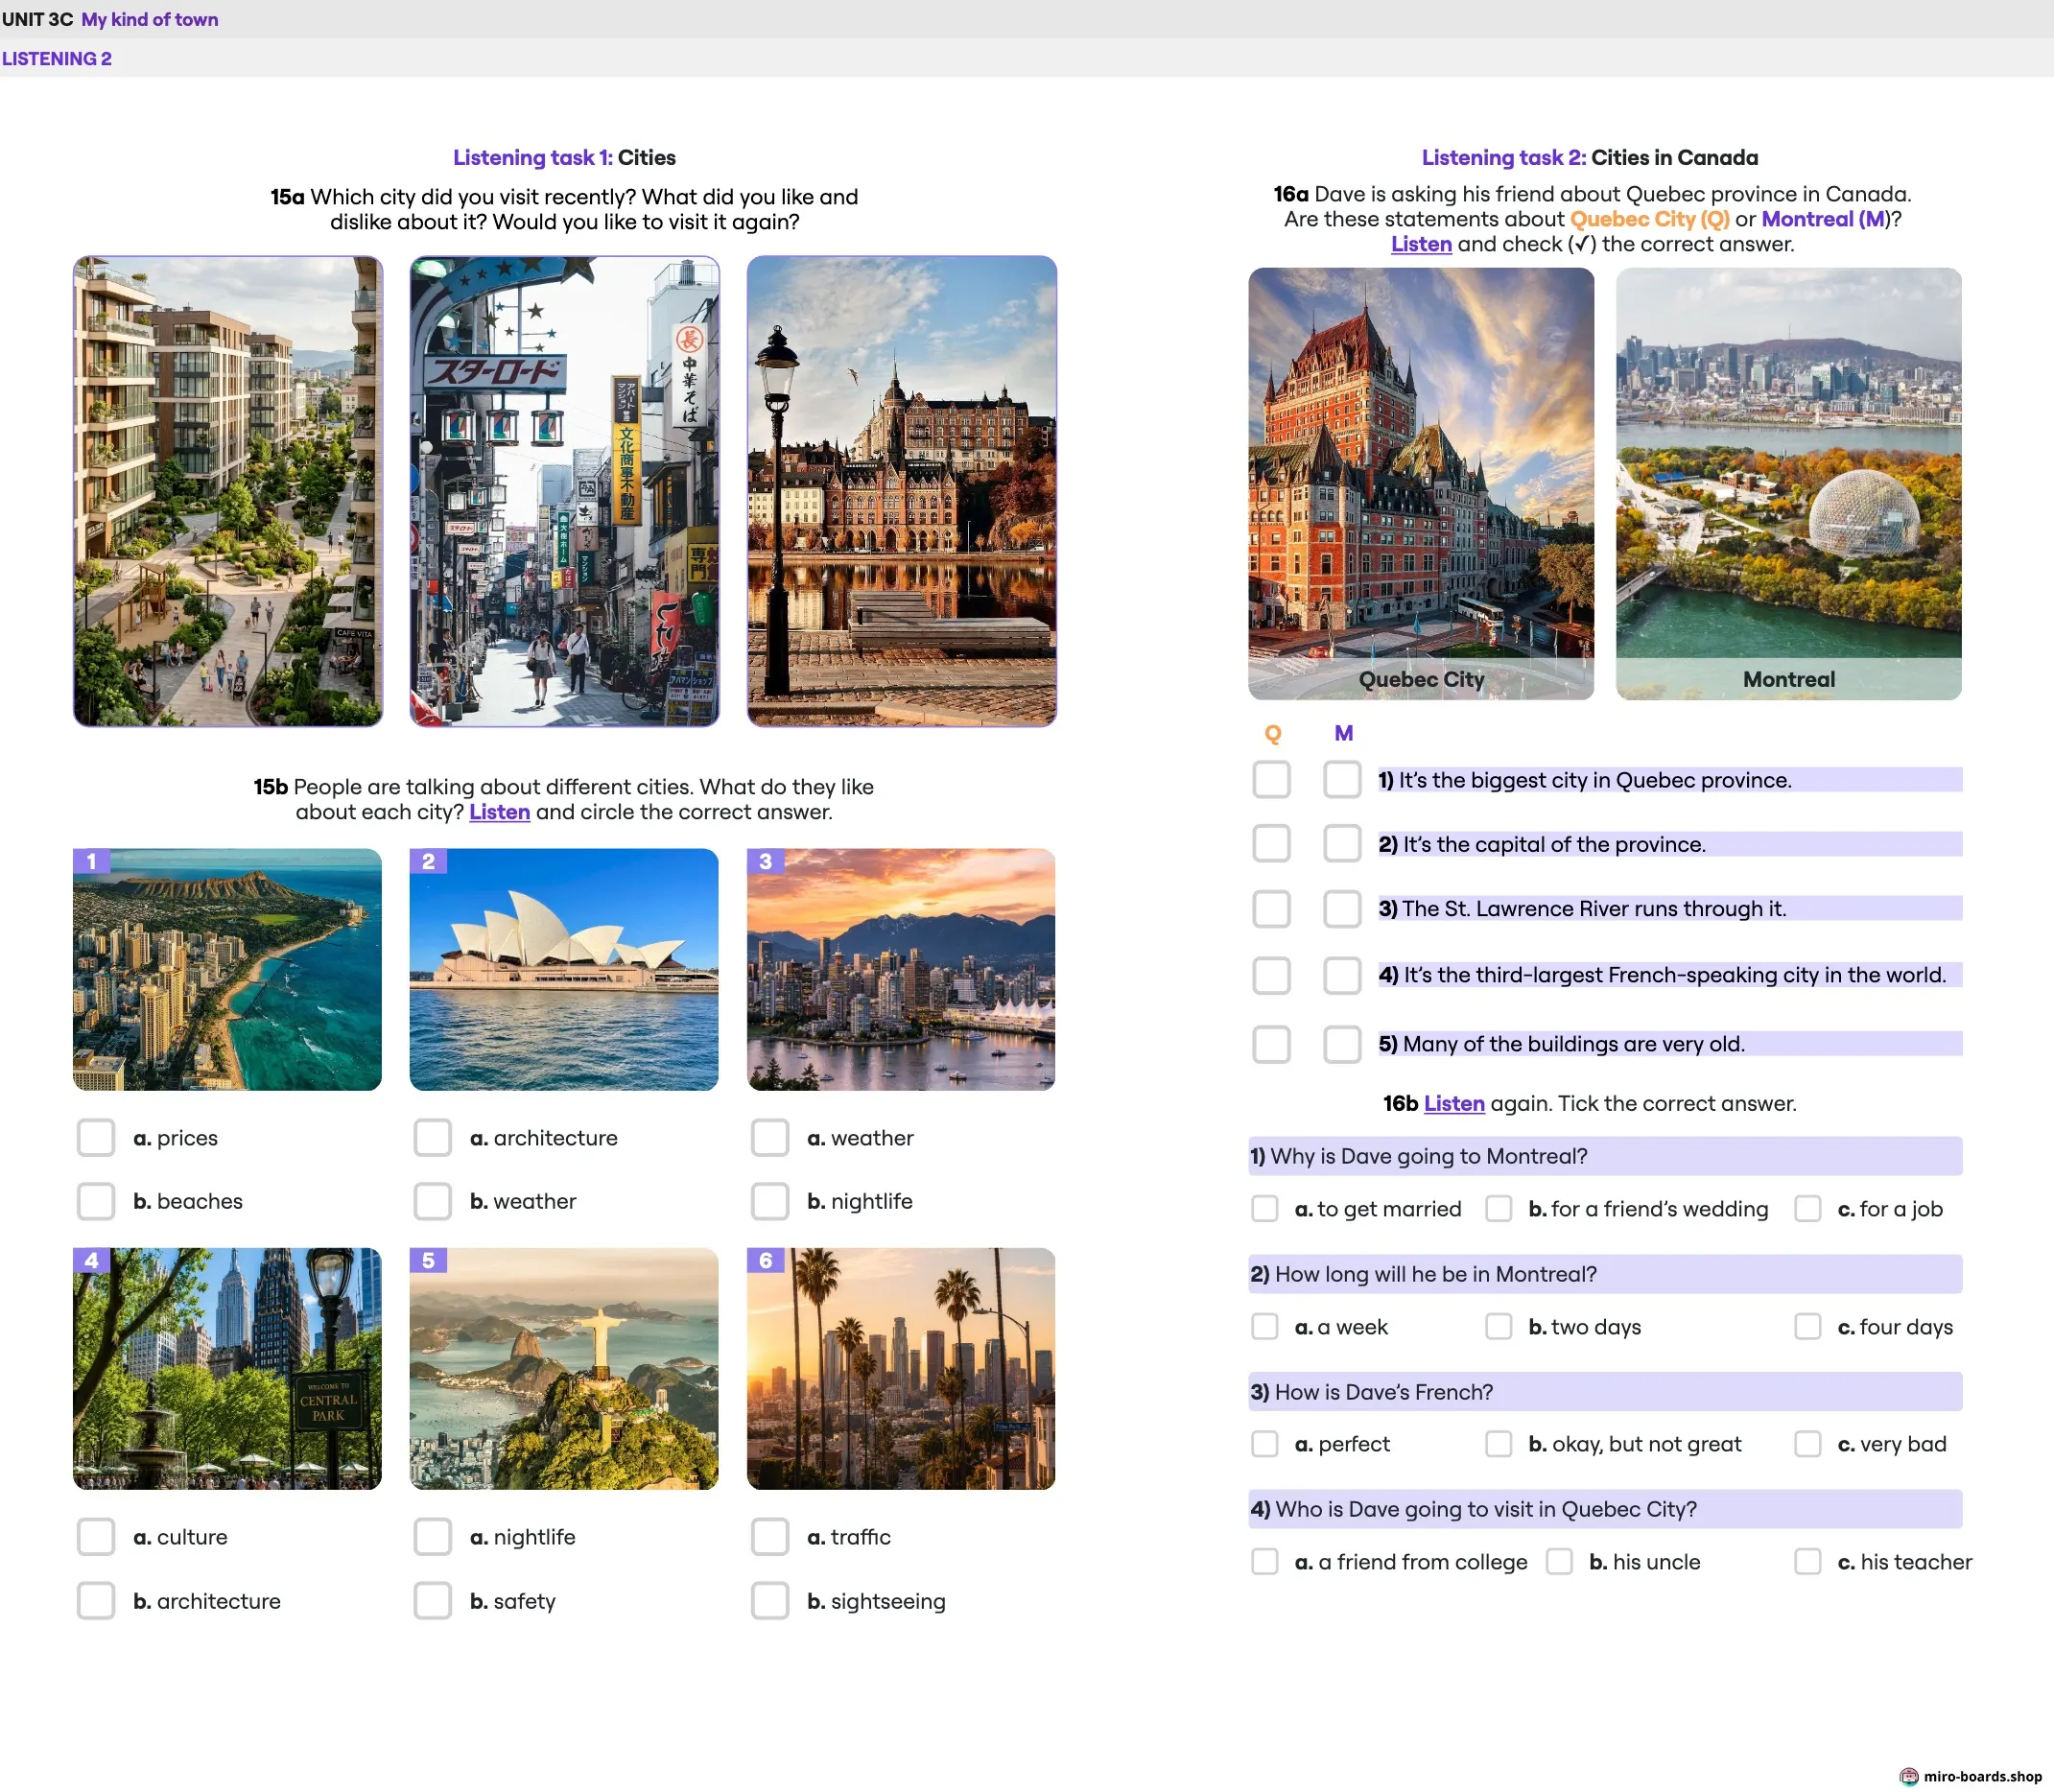Image resolution: width=2054 pixels, height=1792 pixels.
Task: Open the Listen link in task 16a
Action: 1421,244
